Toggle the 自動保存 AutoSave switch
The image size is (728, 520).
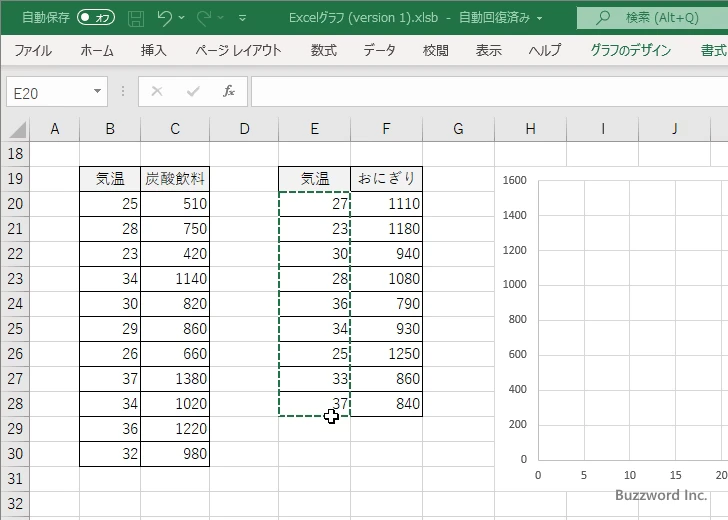96,18
